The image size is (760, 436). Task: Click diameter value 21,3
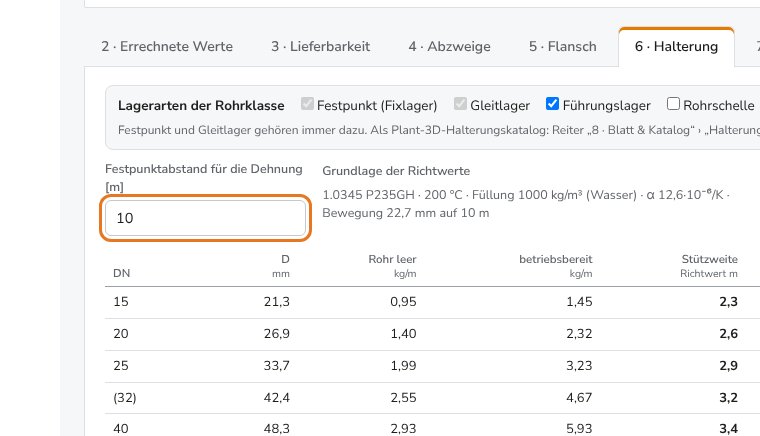click(x=277, y=302)
